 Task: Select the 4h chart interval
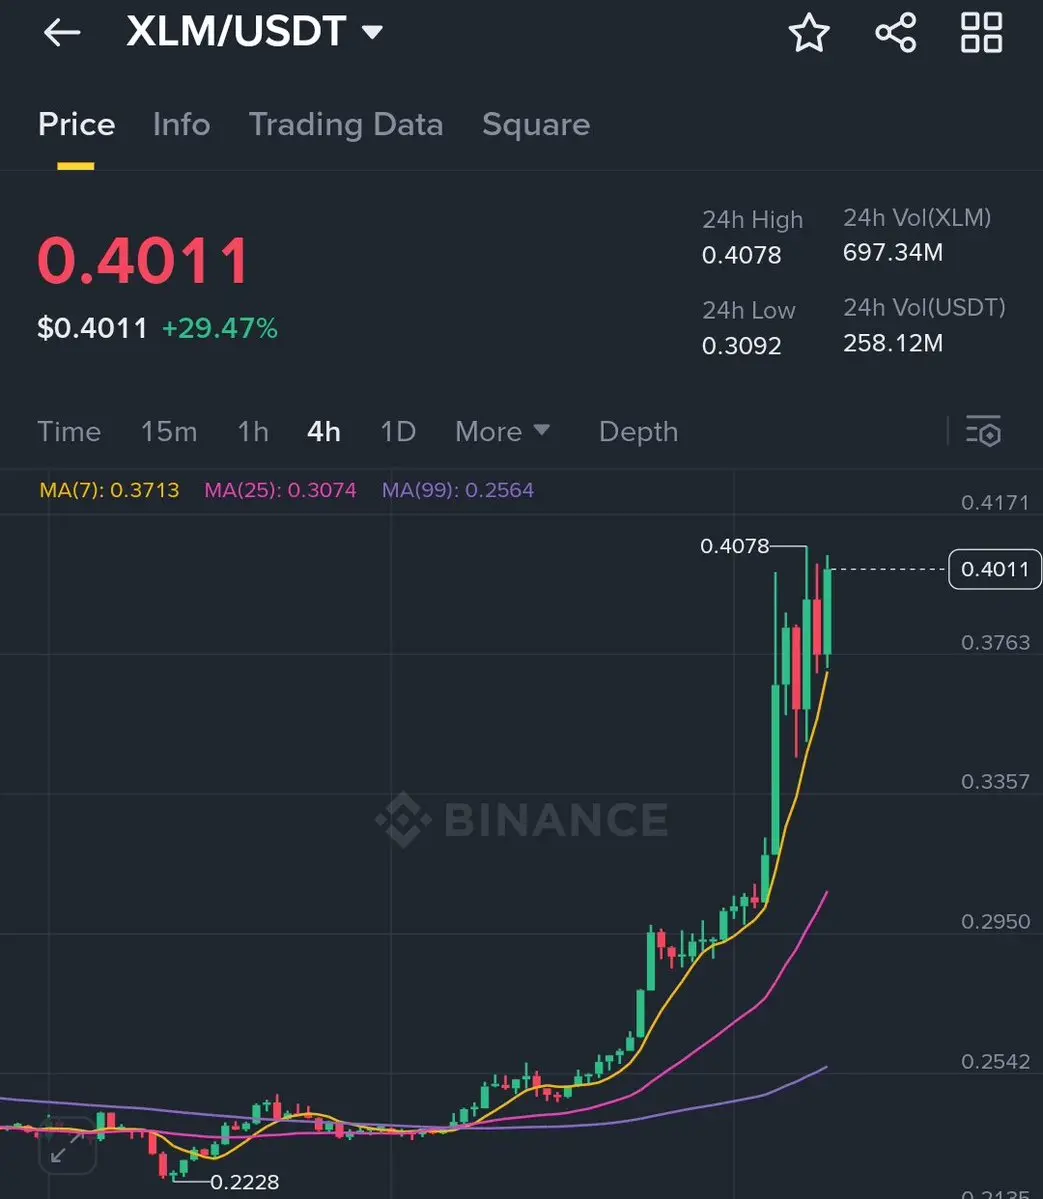click(323, 431)
